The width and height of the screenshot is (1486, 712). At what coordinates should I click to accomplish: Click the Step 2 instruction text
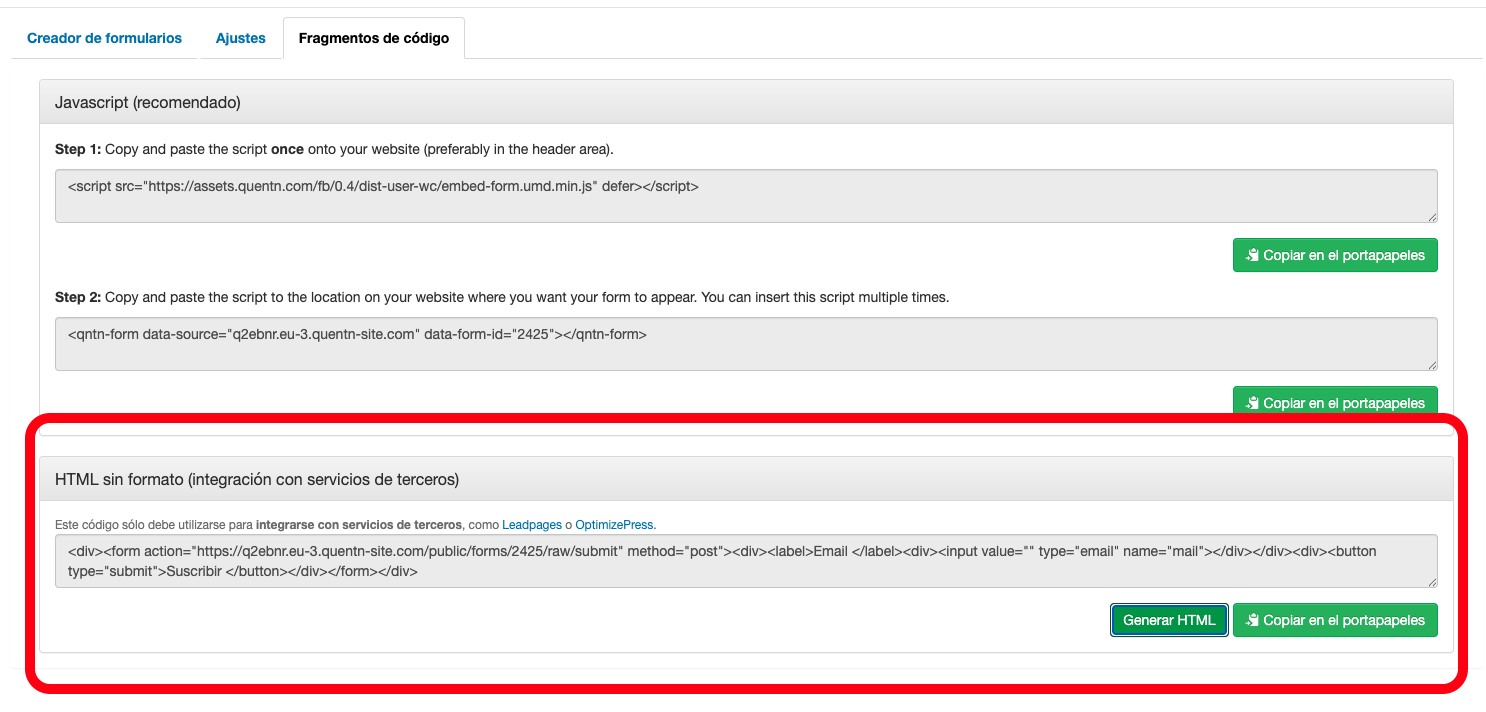[502, 297]
